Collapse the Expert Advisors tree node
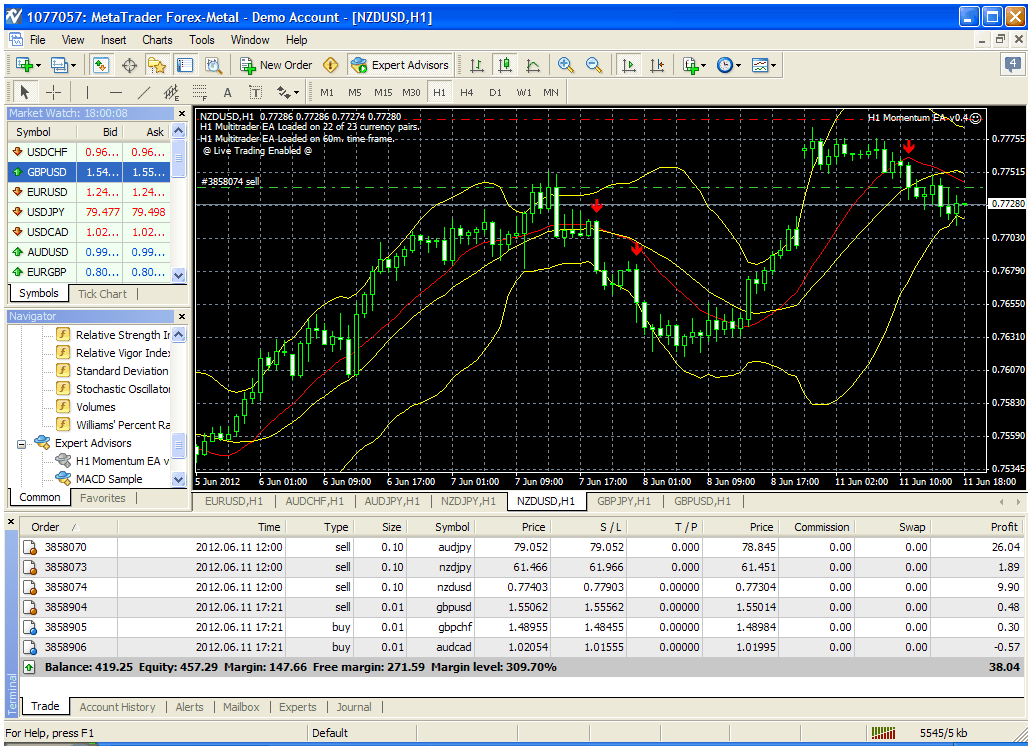The image size is (1032, 746). [x=21, y=444]
